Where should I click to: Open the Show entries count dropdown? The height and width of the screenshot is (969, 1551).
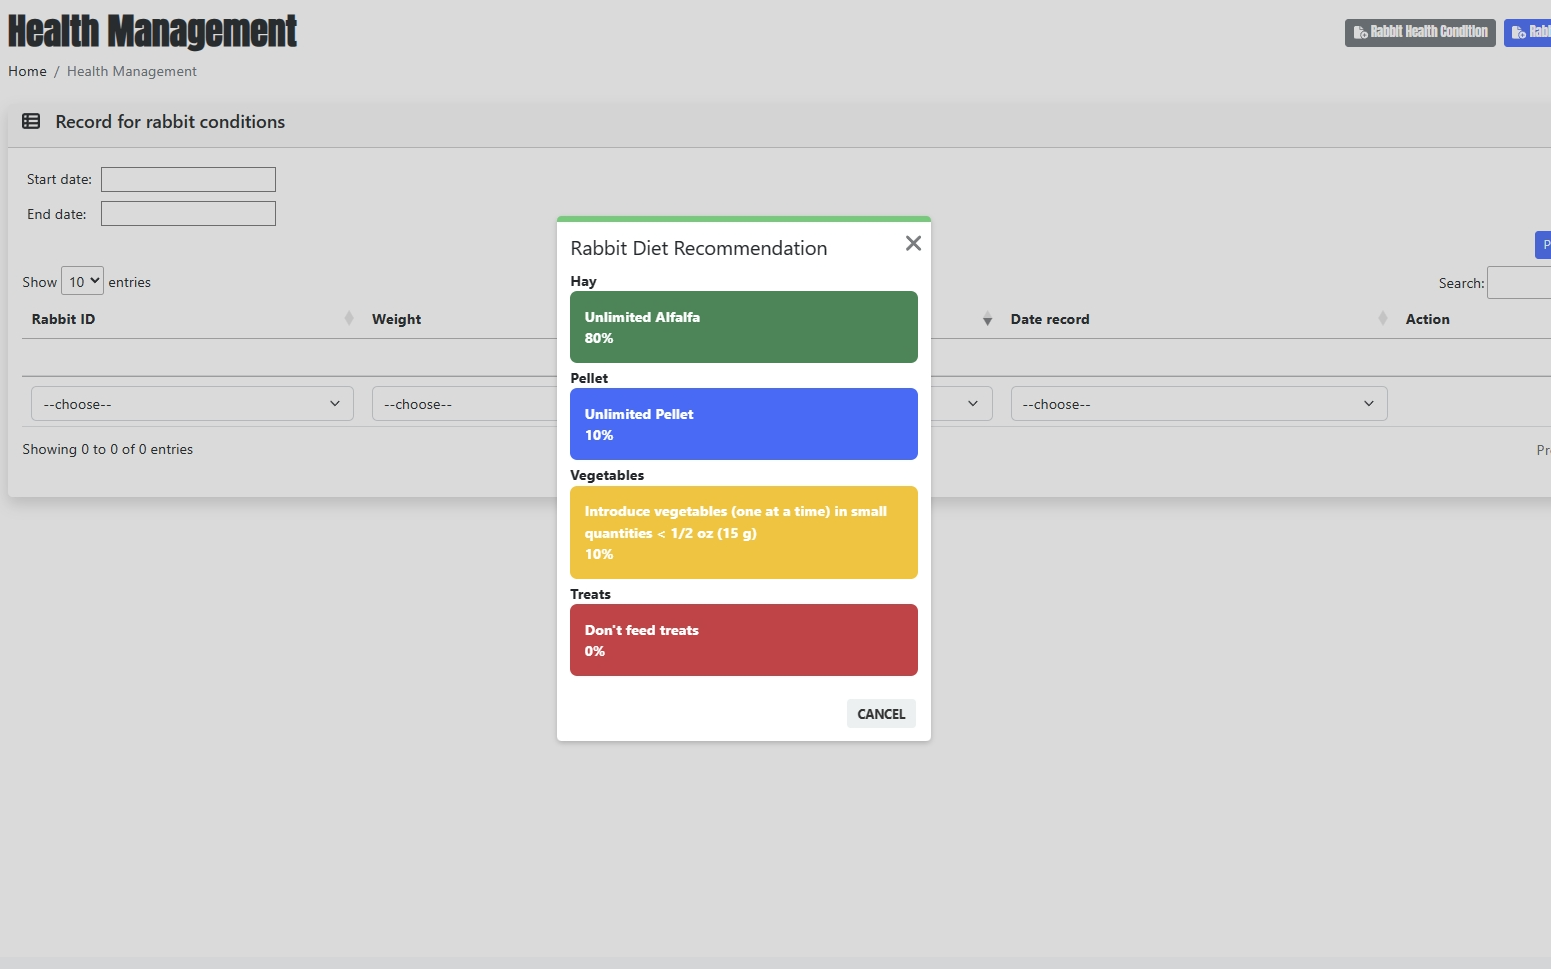pyautogui.click(x=82, y=282)
